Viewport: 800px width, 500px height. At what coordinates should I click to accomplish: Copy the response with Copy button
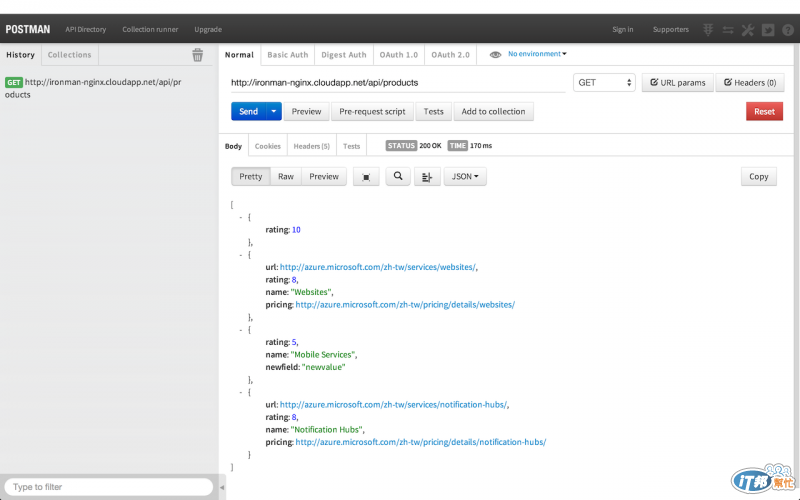(x=759, y=177)
